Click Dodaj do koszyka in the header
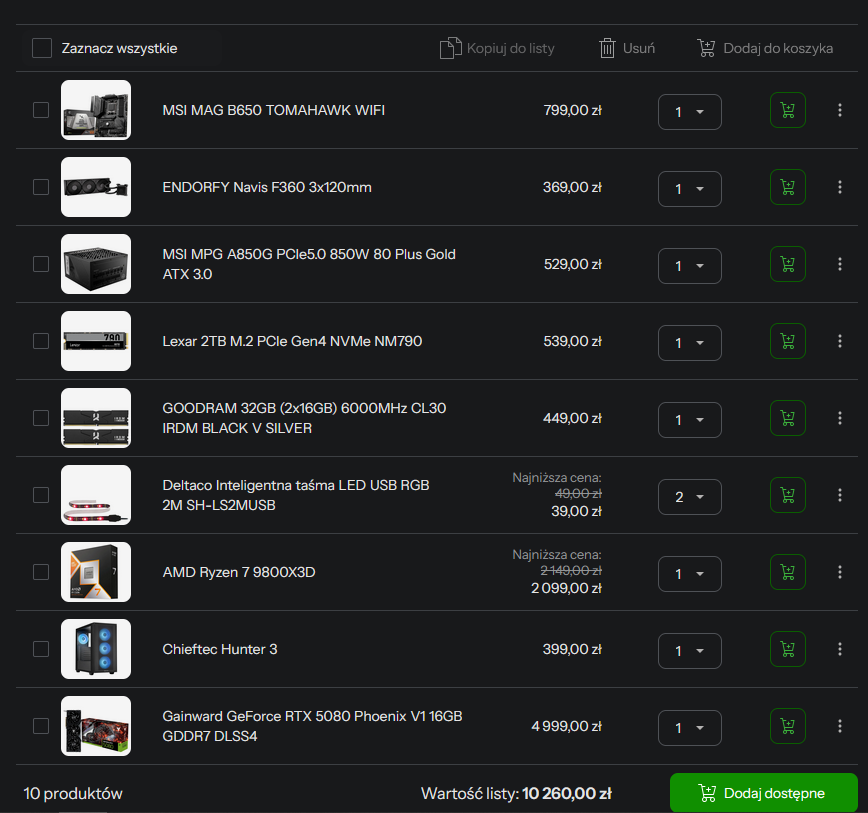This screenshot has width=868, height=813. click(765, 48)
